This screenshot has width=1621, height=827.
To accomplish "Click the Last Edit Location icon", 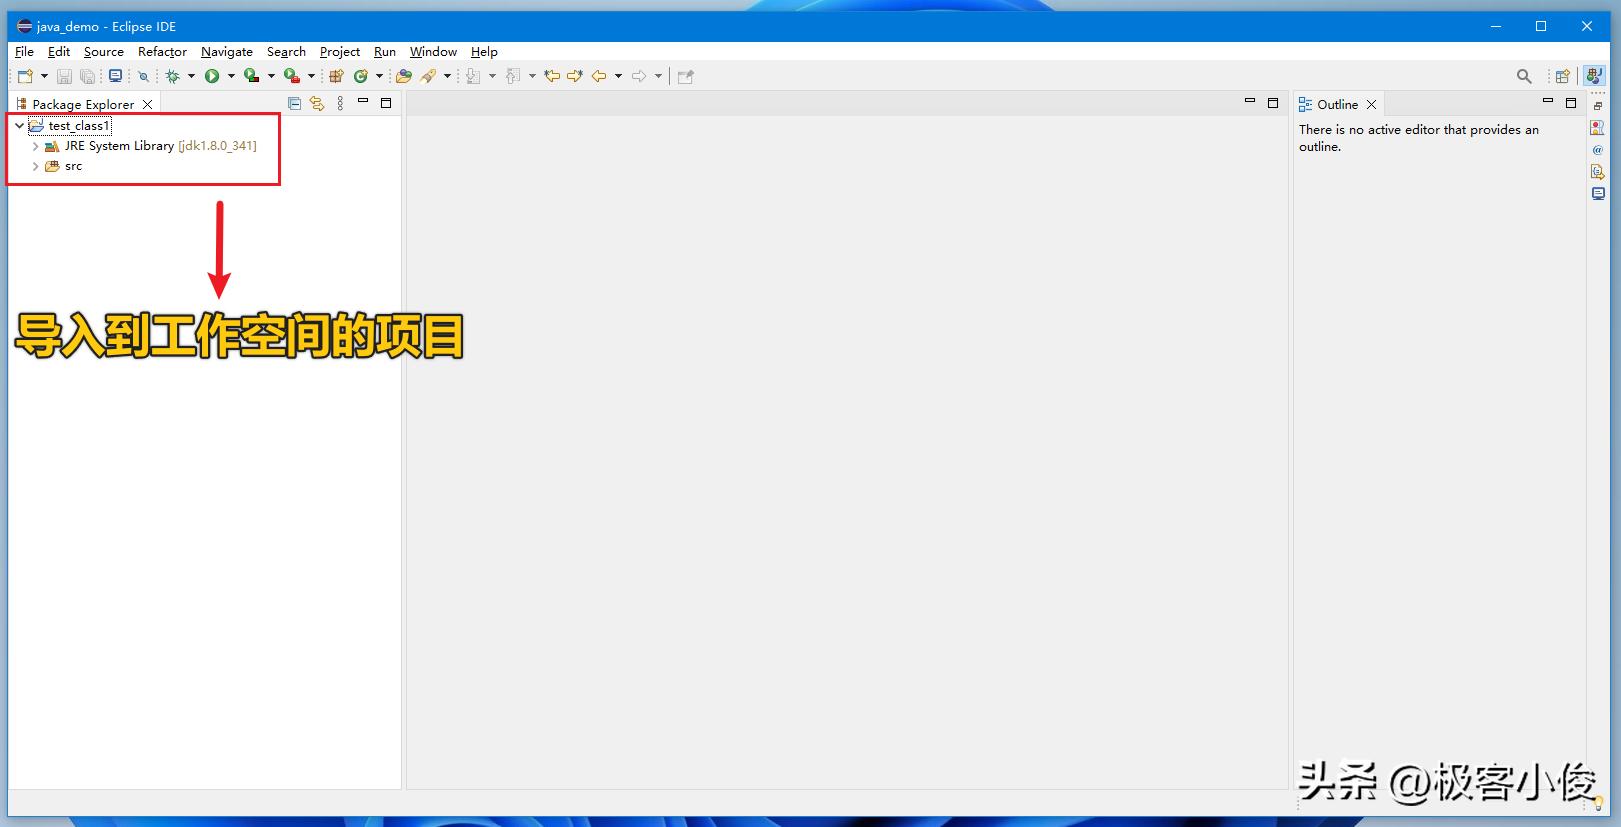I will (552, 76).
